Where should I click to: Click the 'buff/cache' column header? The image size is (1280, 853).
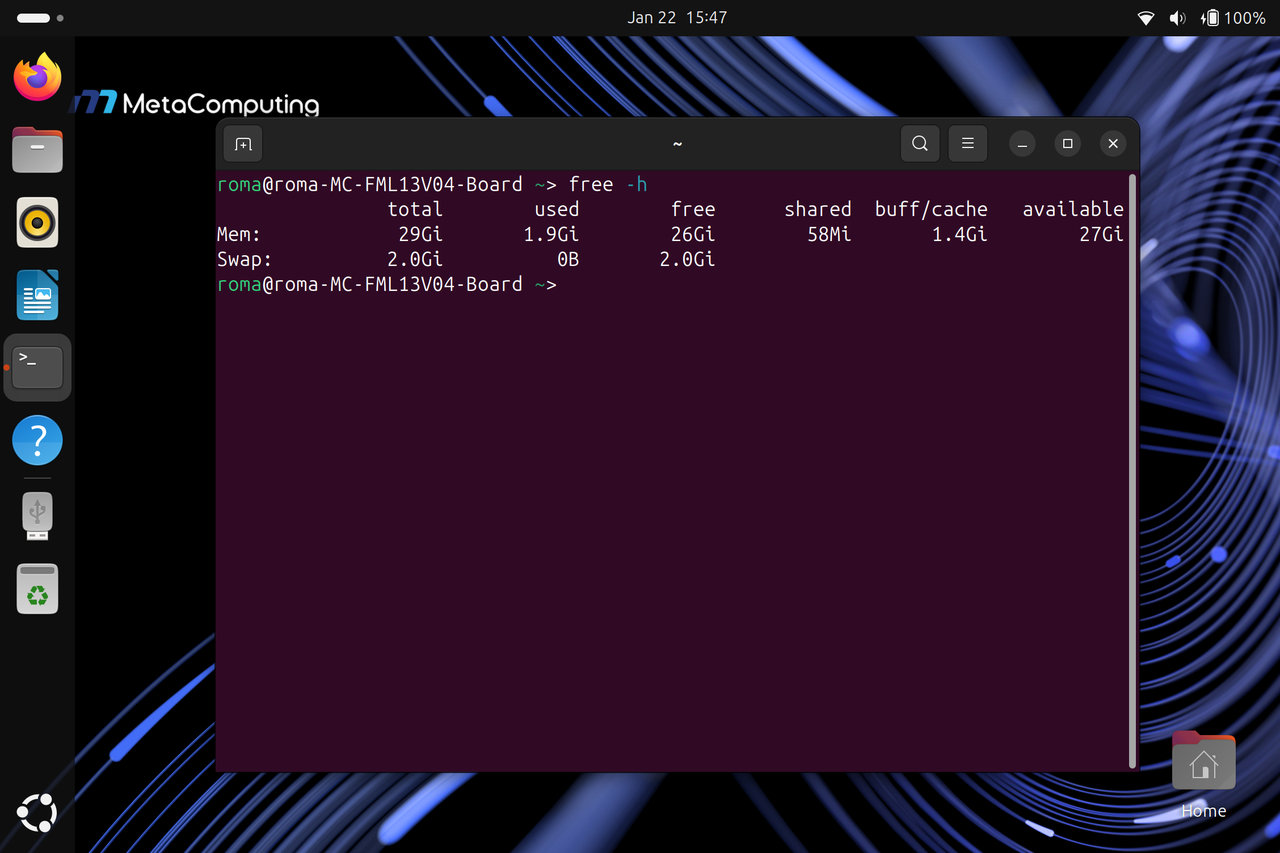(931, 209)
